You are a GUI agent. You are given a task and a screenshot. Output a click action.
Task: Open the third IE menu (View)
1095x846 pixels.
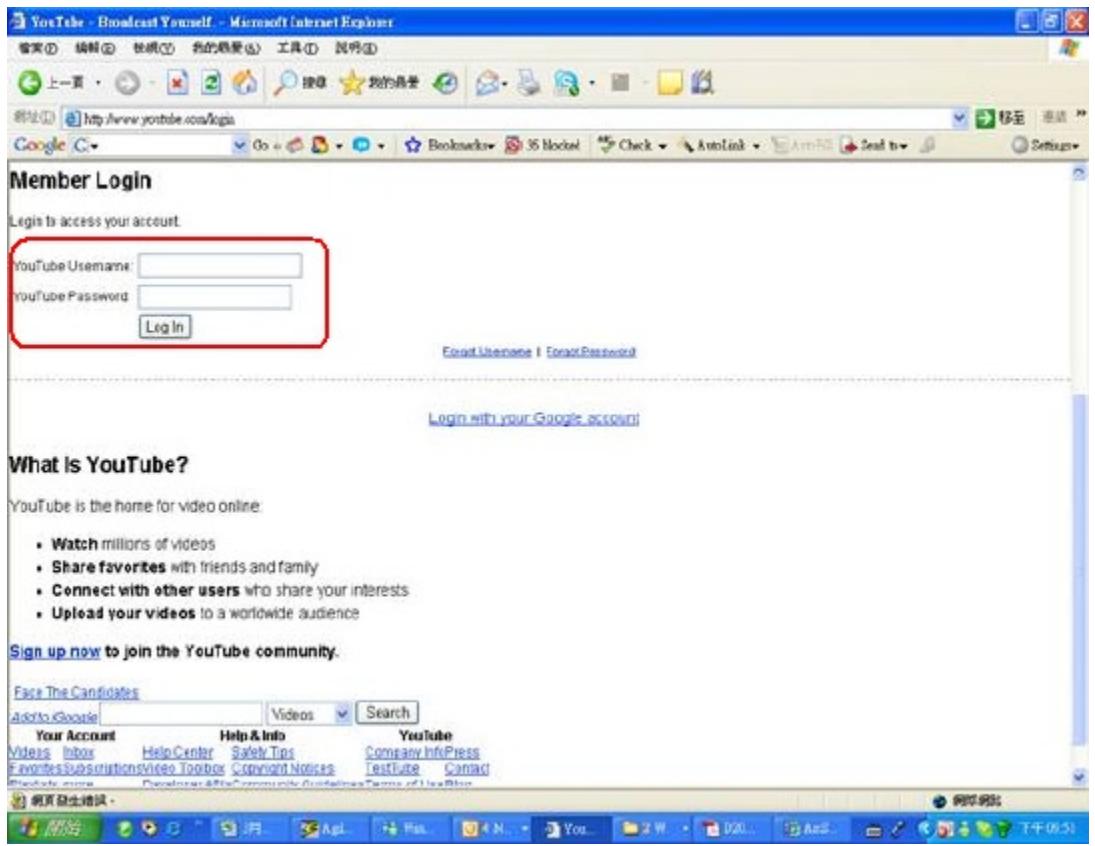tap(154, 48)
